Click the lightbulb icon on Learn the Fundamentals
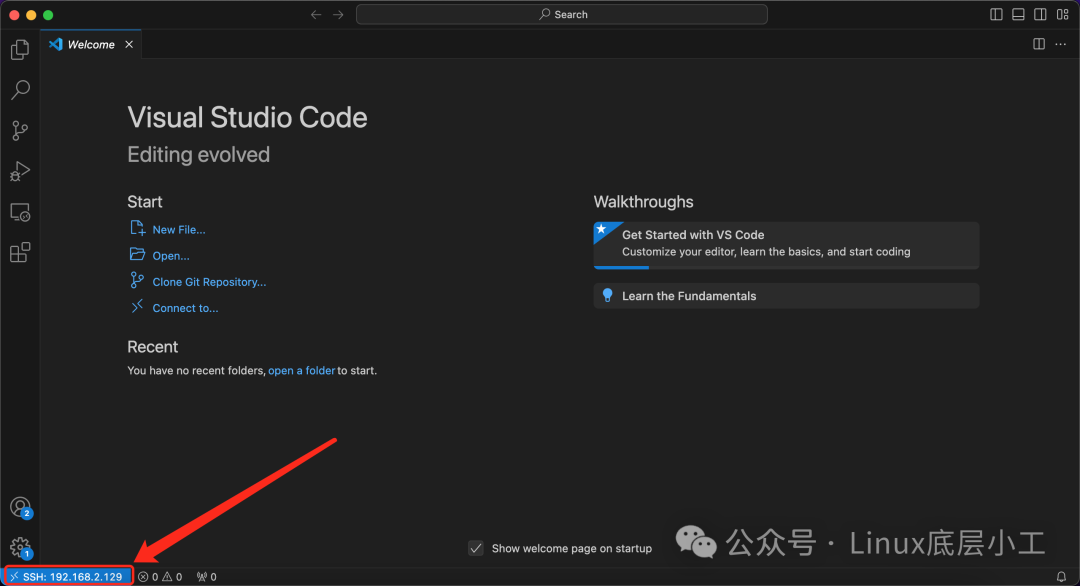The width and height of the screenshot is (1080, 586). coord(608,295)
